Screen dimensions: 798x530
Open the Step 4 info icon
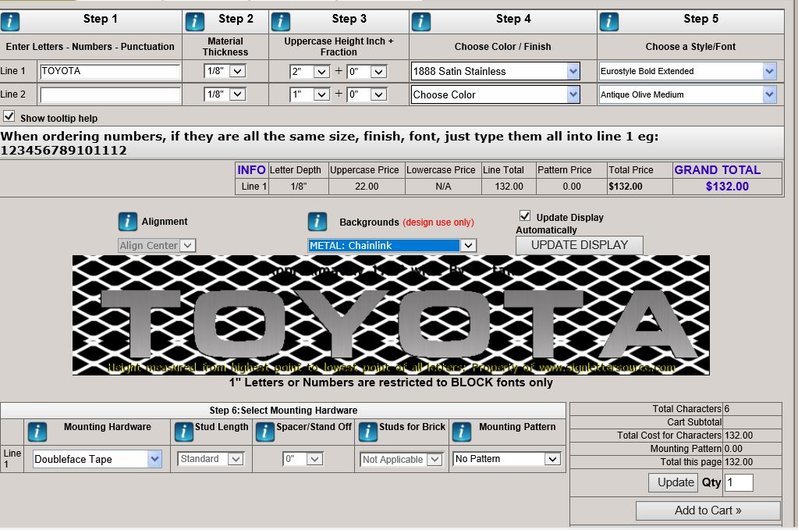pos(421,21)
